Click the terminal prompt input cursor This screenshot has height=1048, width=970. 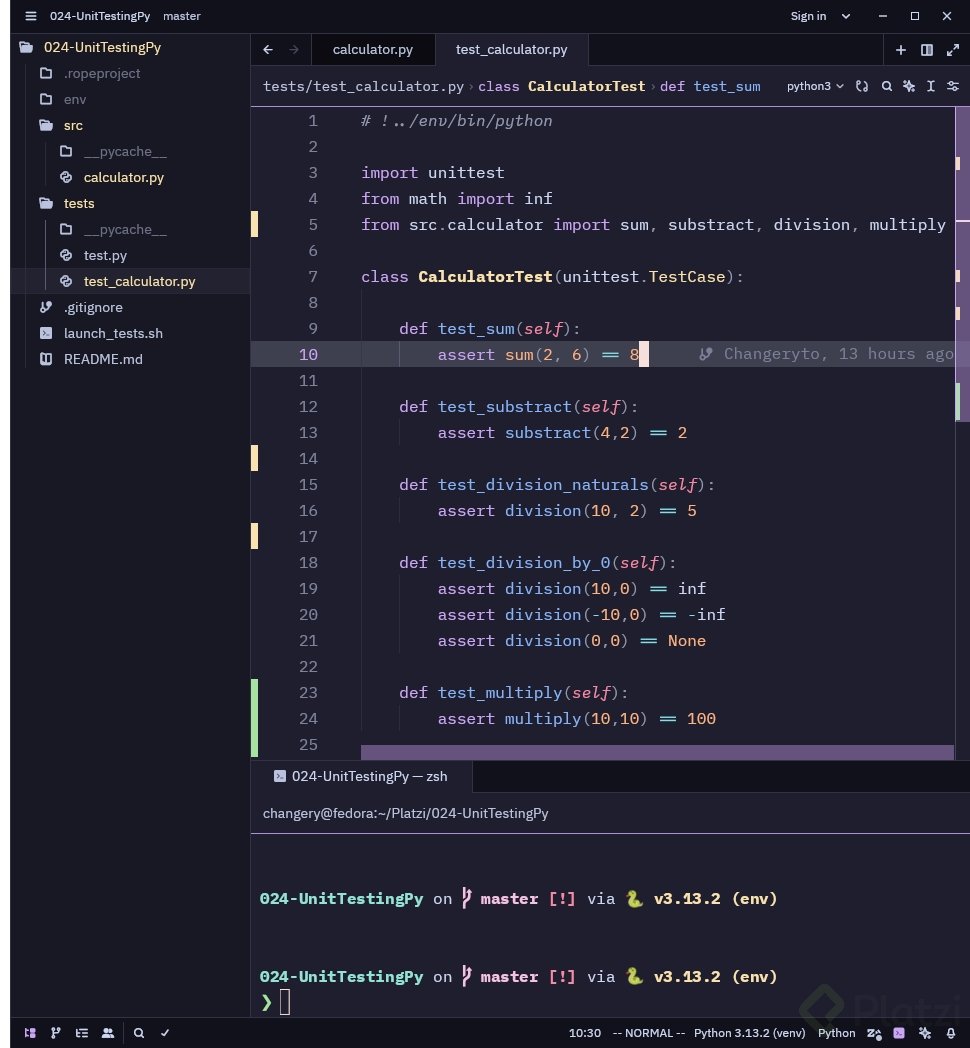pyautogui.click(x=285, y=1002)
